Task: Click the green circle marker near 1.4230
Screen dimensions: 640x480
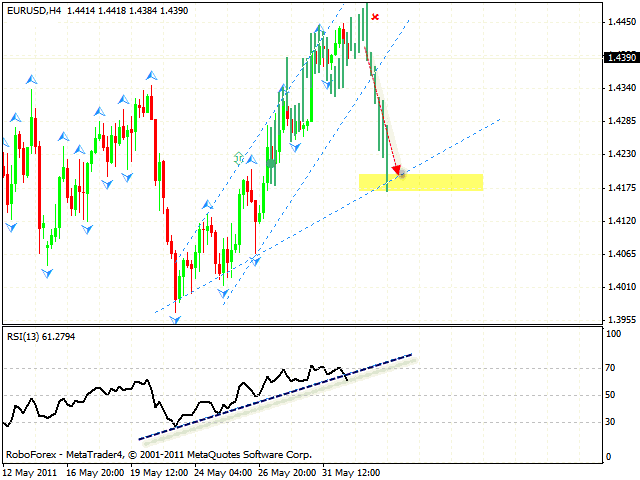Action: [x=271, y=163]
